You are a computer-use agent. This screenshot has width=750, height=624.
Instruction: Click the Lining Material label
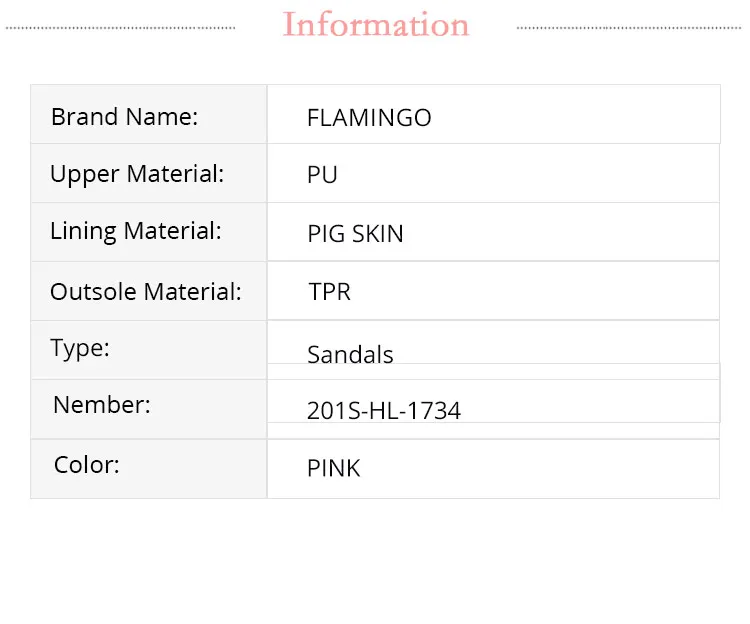[136, 231]
